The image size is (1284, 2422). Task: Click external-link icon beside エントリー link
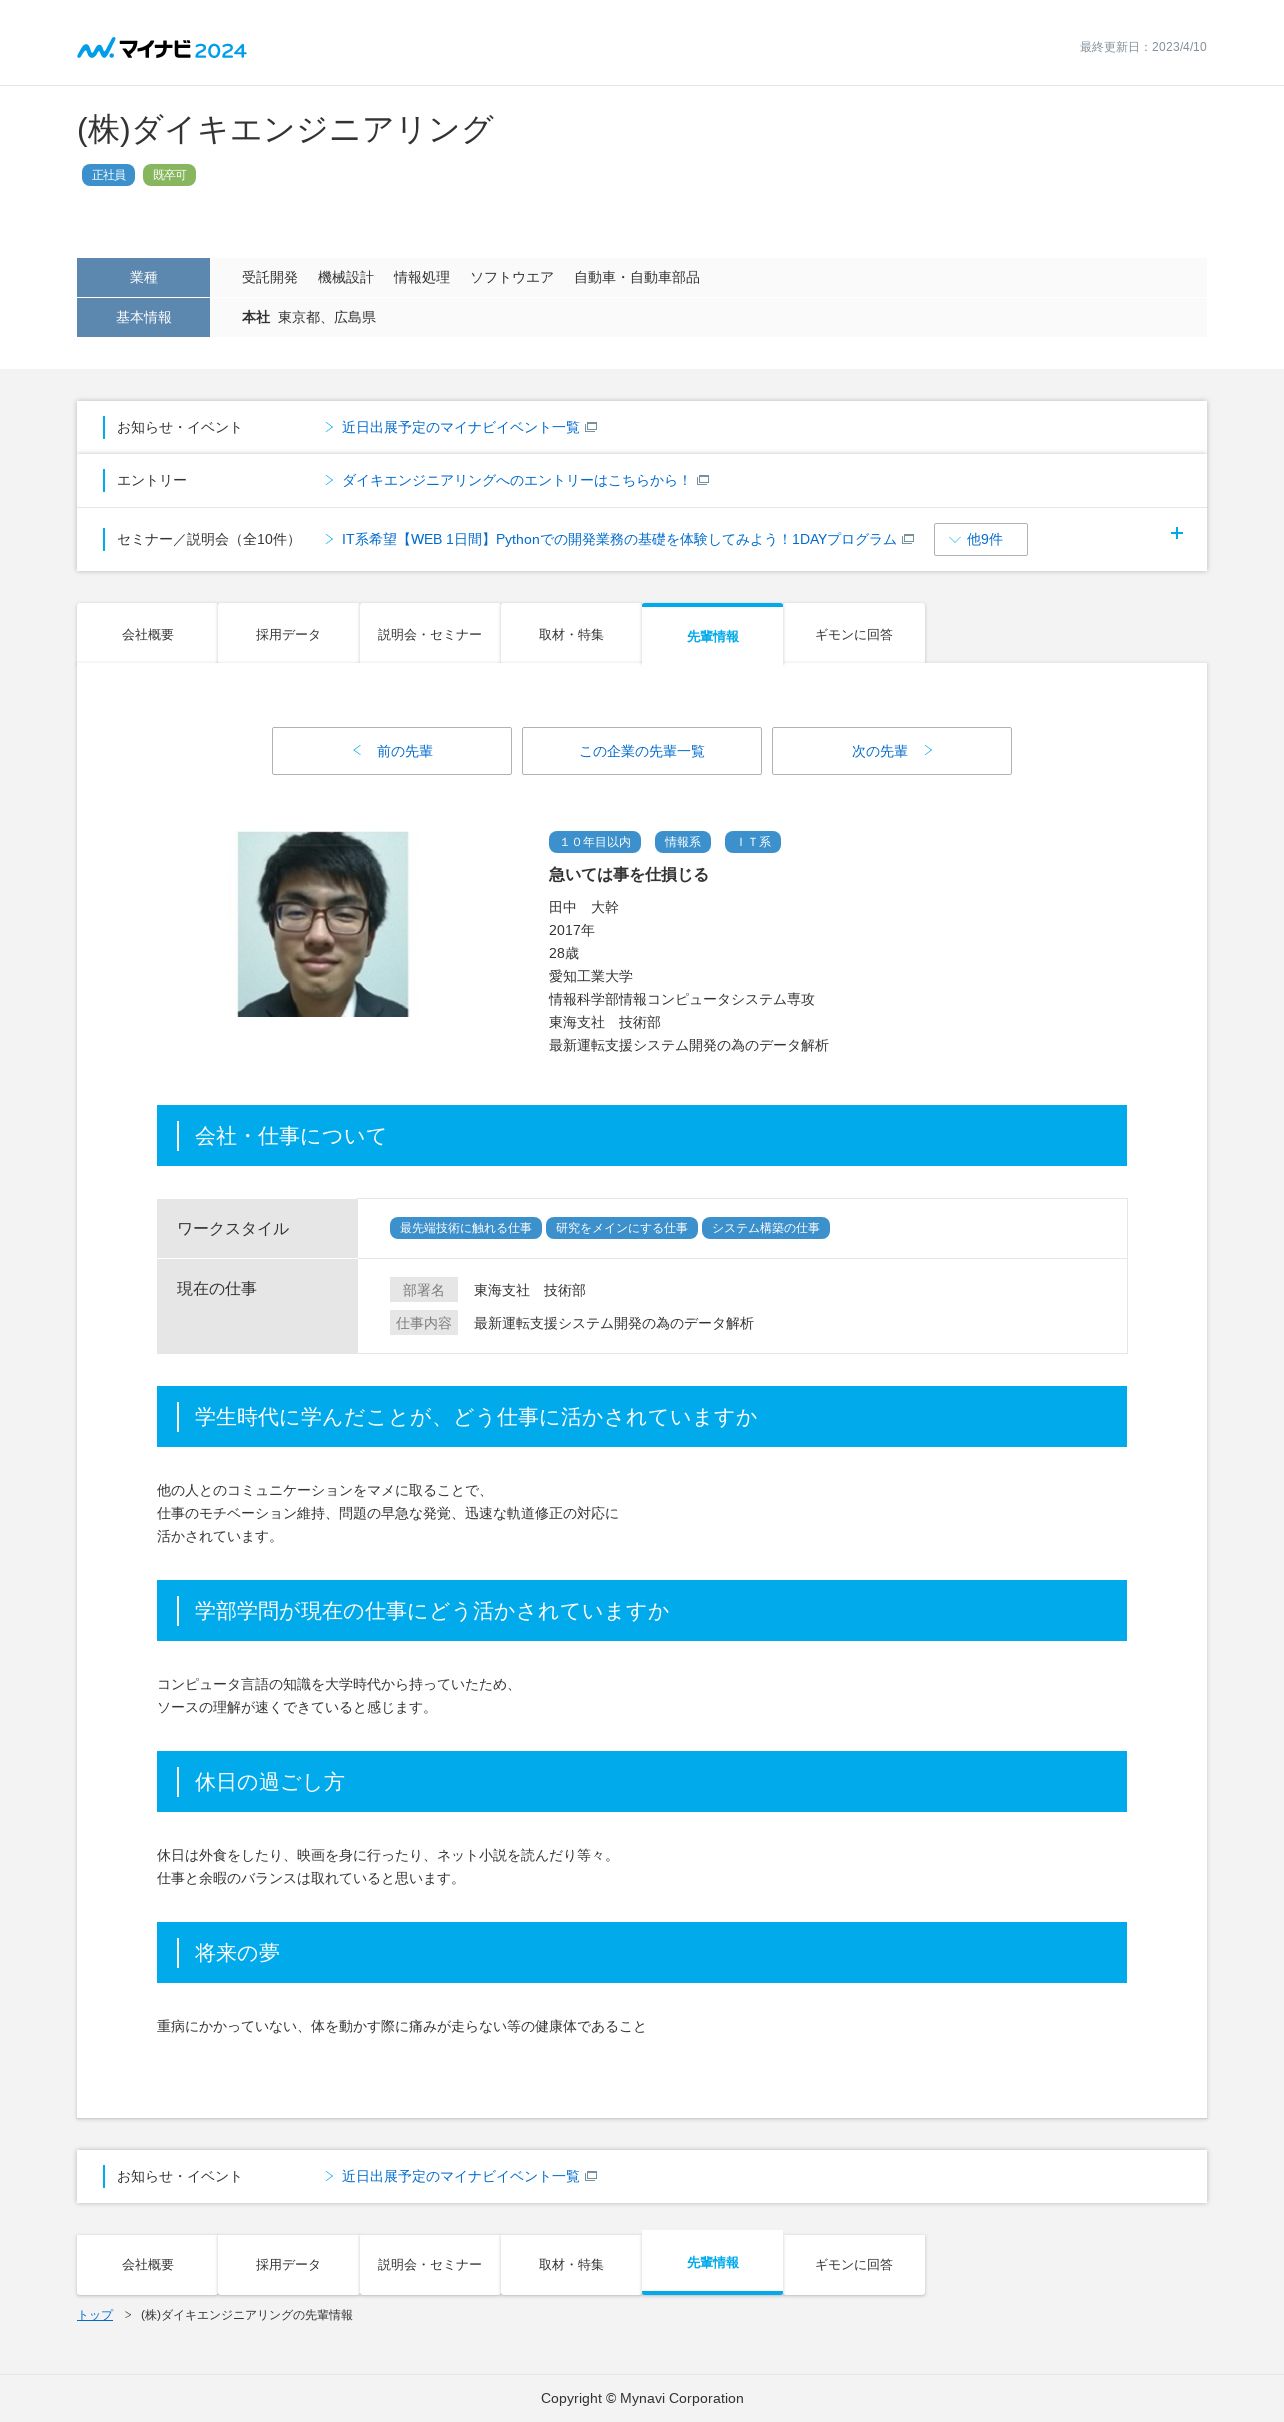(x=703, y=481)
